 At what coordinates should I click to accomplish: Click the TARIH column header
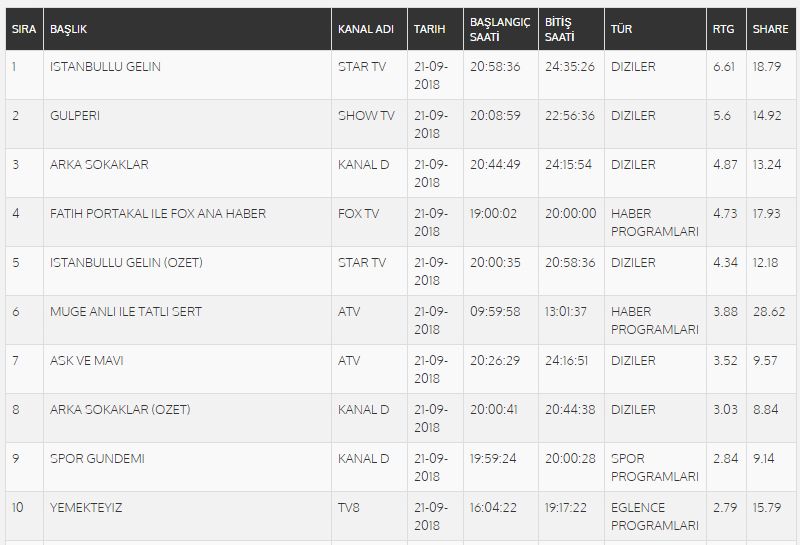point(435,29)
